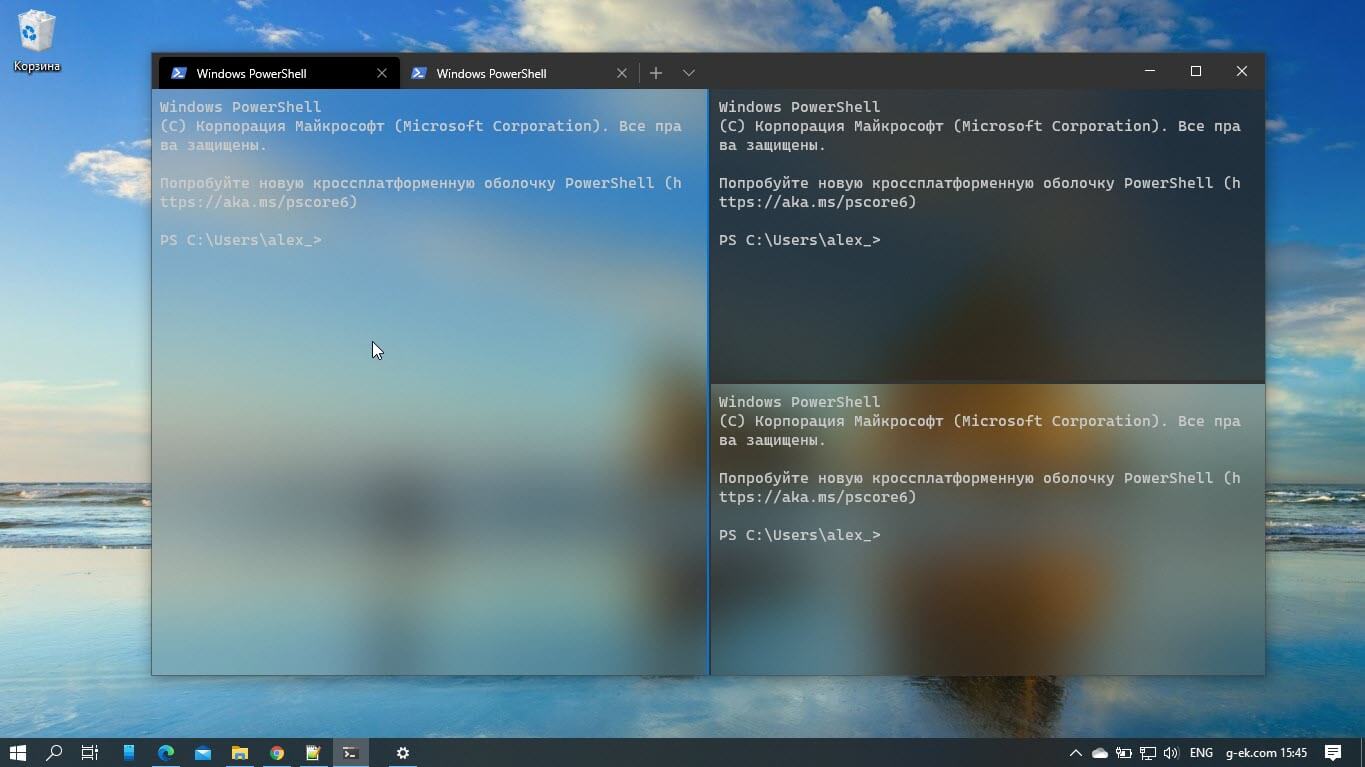Open the taskbar clock showing 15:45
The image size is (1365, 767).
(x=1266, y=753)
